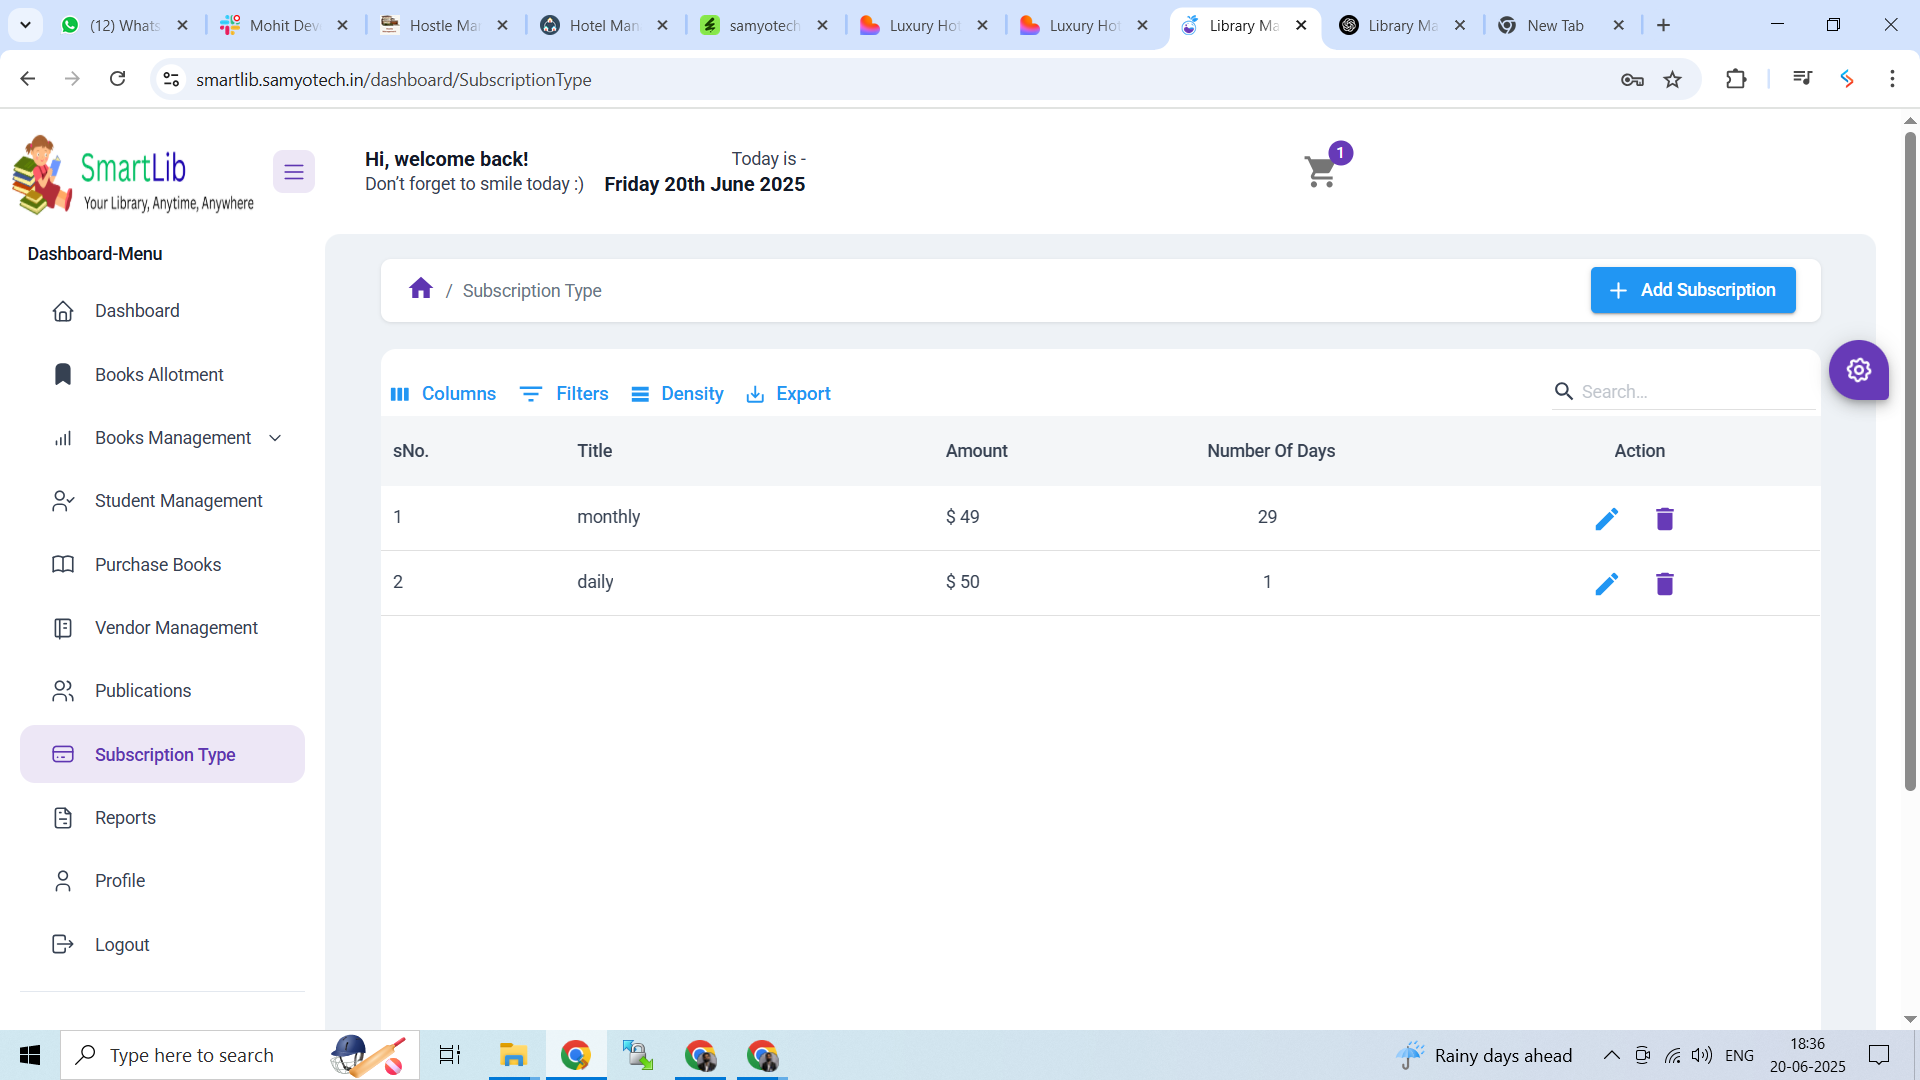Click the SmartLib logo

[131, 174]
